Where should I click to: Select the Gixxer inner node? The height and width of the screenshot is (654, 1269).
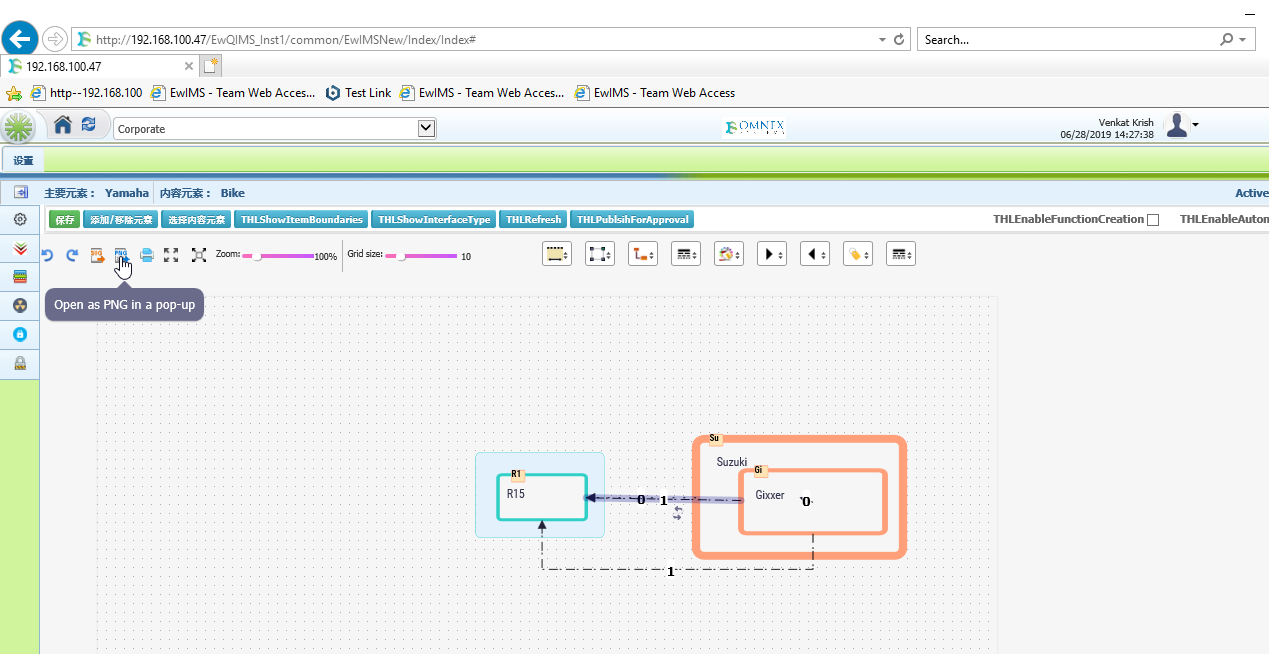tap(813, 502)
